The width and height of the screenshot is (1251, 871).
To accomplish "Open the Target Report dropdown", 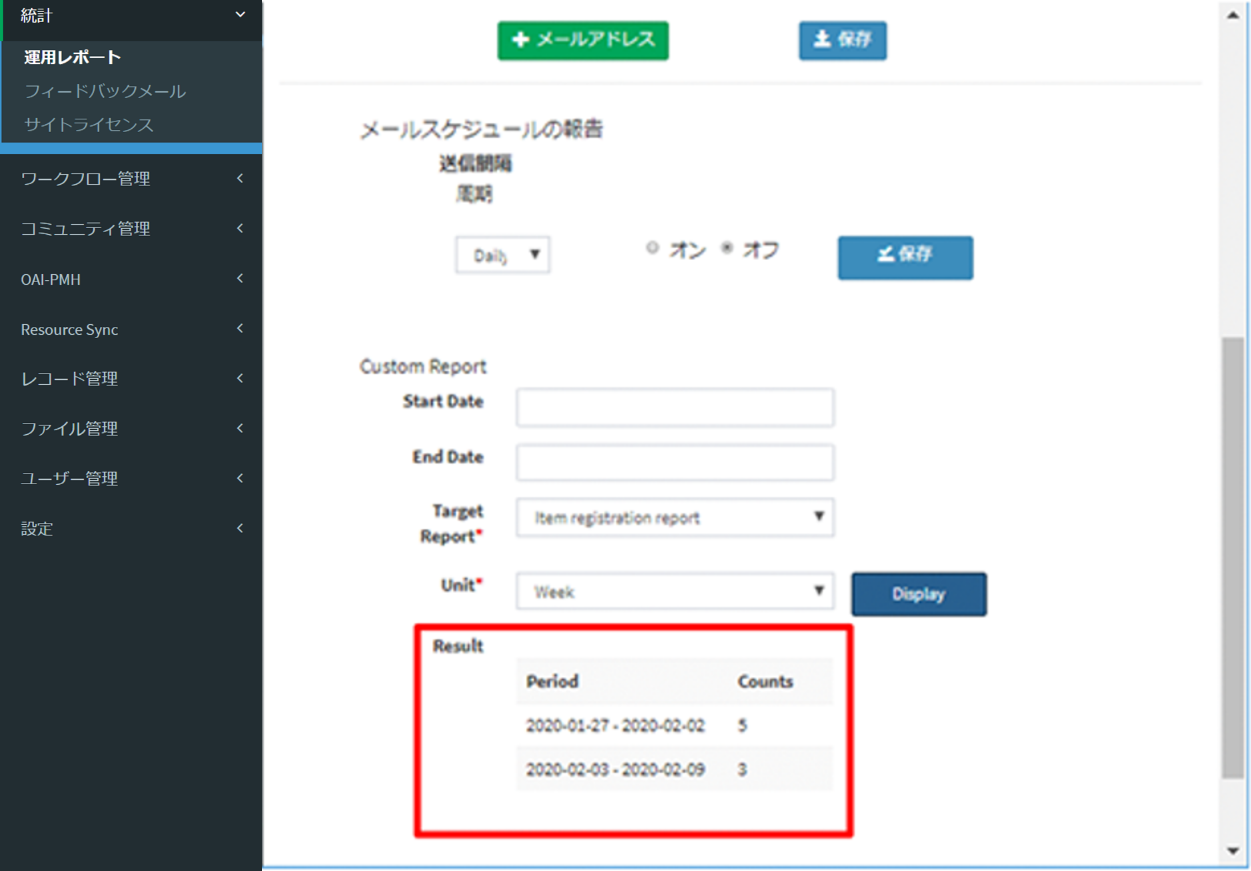I will point(675,518).
